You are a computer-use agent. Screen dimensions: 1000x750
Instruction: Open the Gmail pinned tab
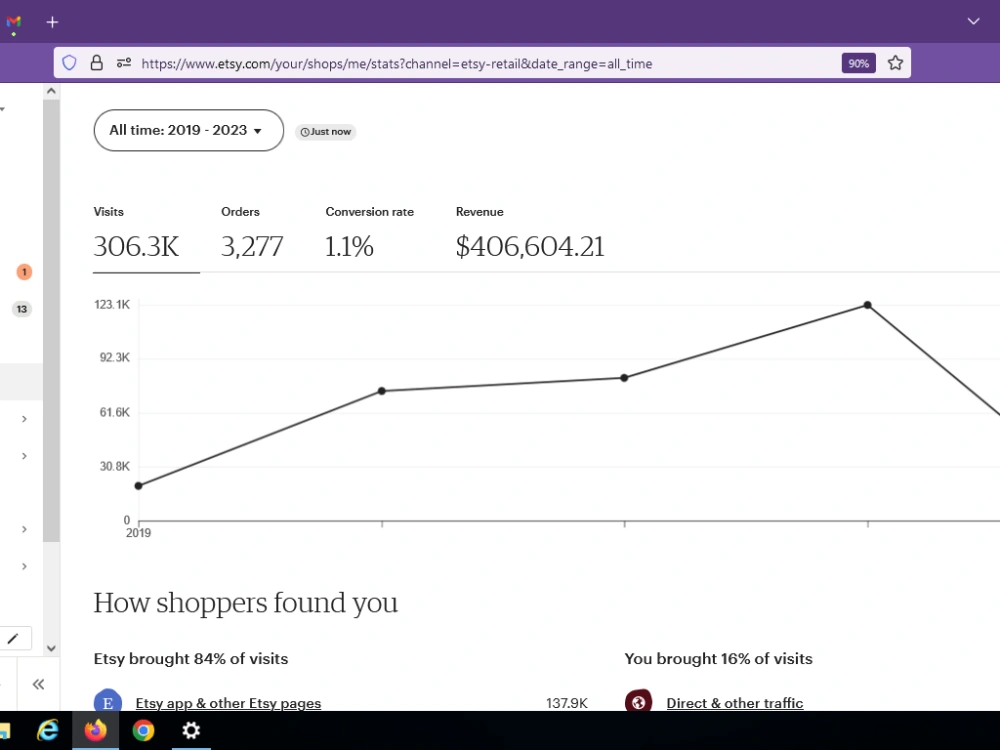13,23
